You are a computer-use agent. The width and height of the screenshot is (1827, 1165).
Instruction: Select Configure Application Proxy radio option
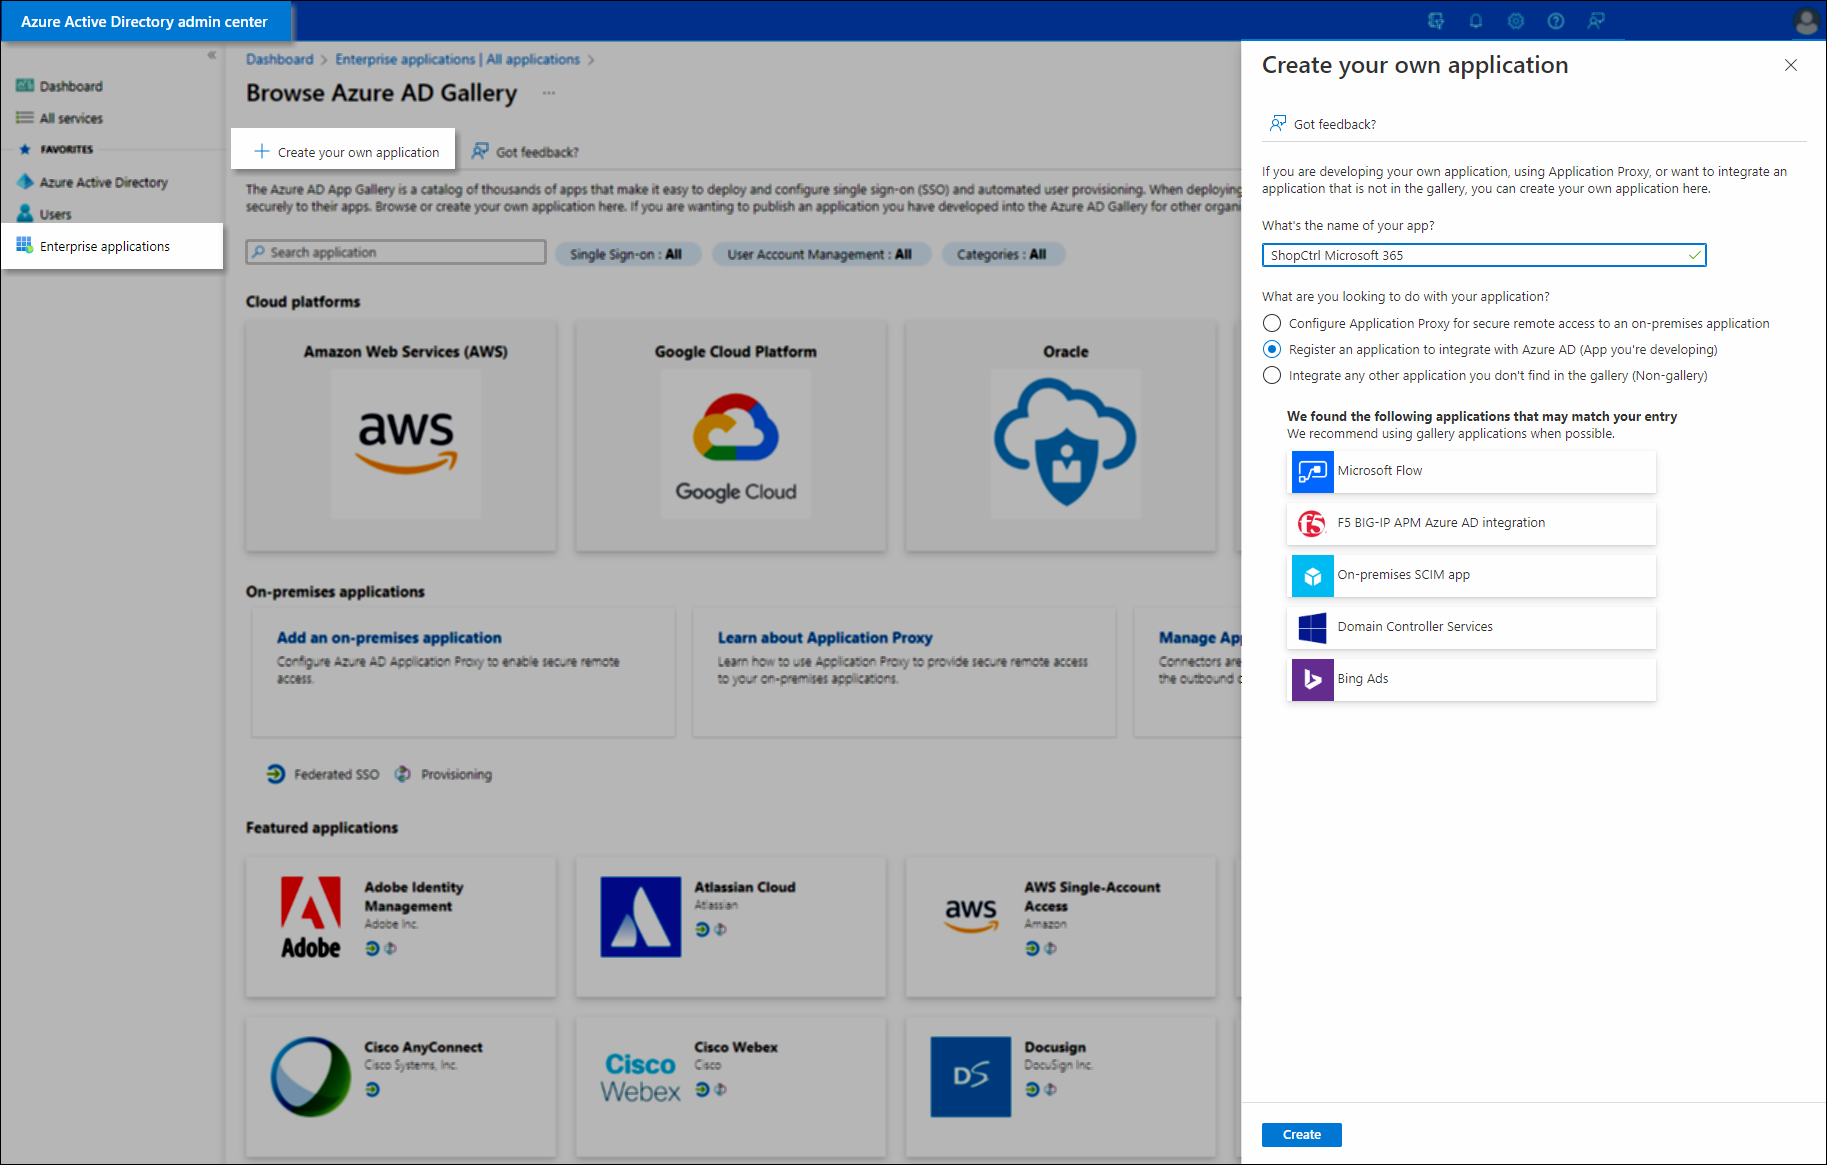1272,323
